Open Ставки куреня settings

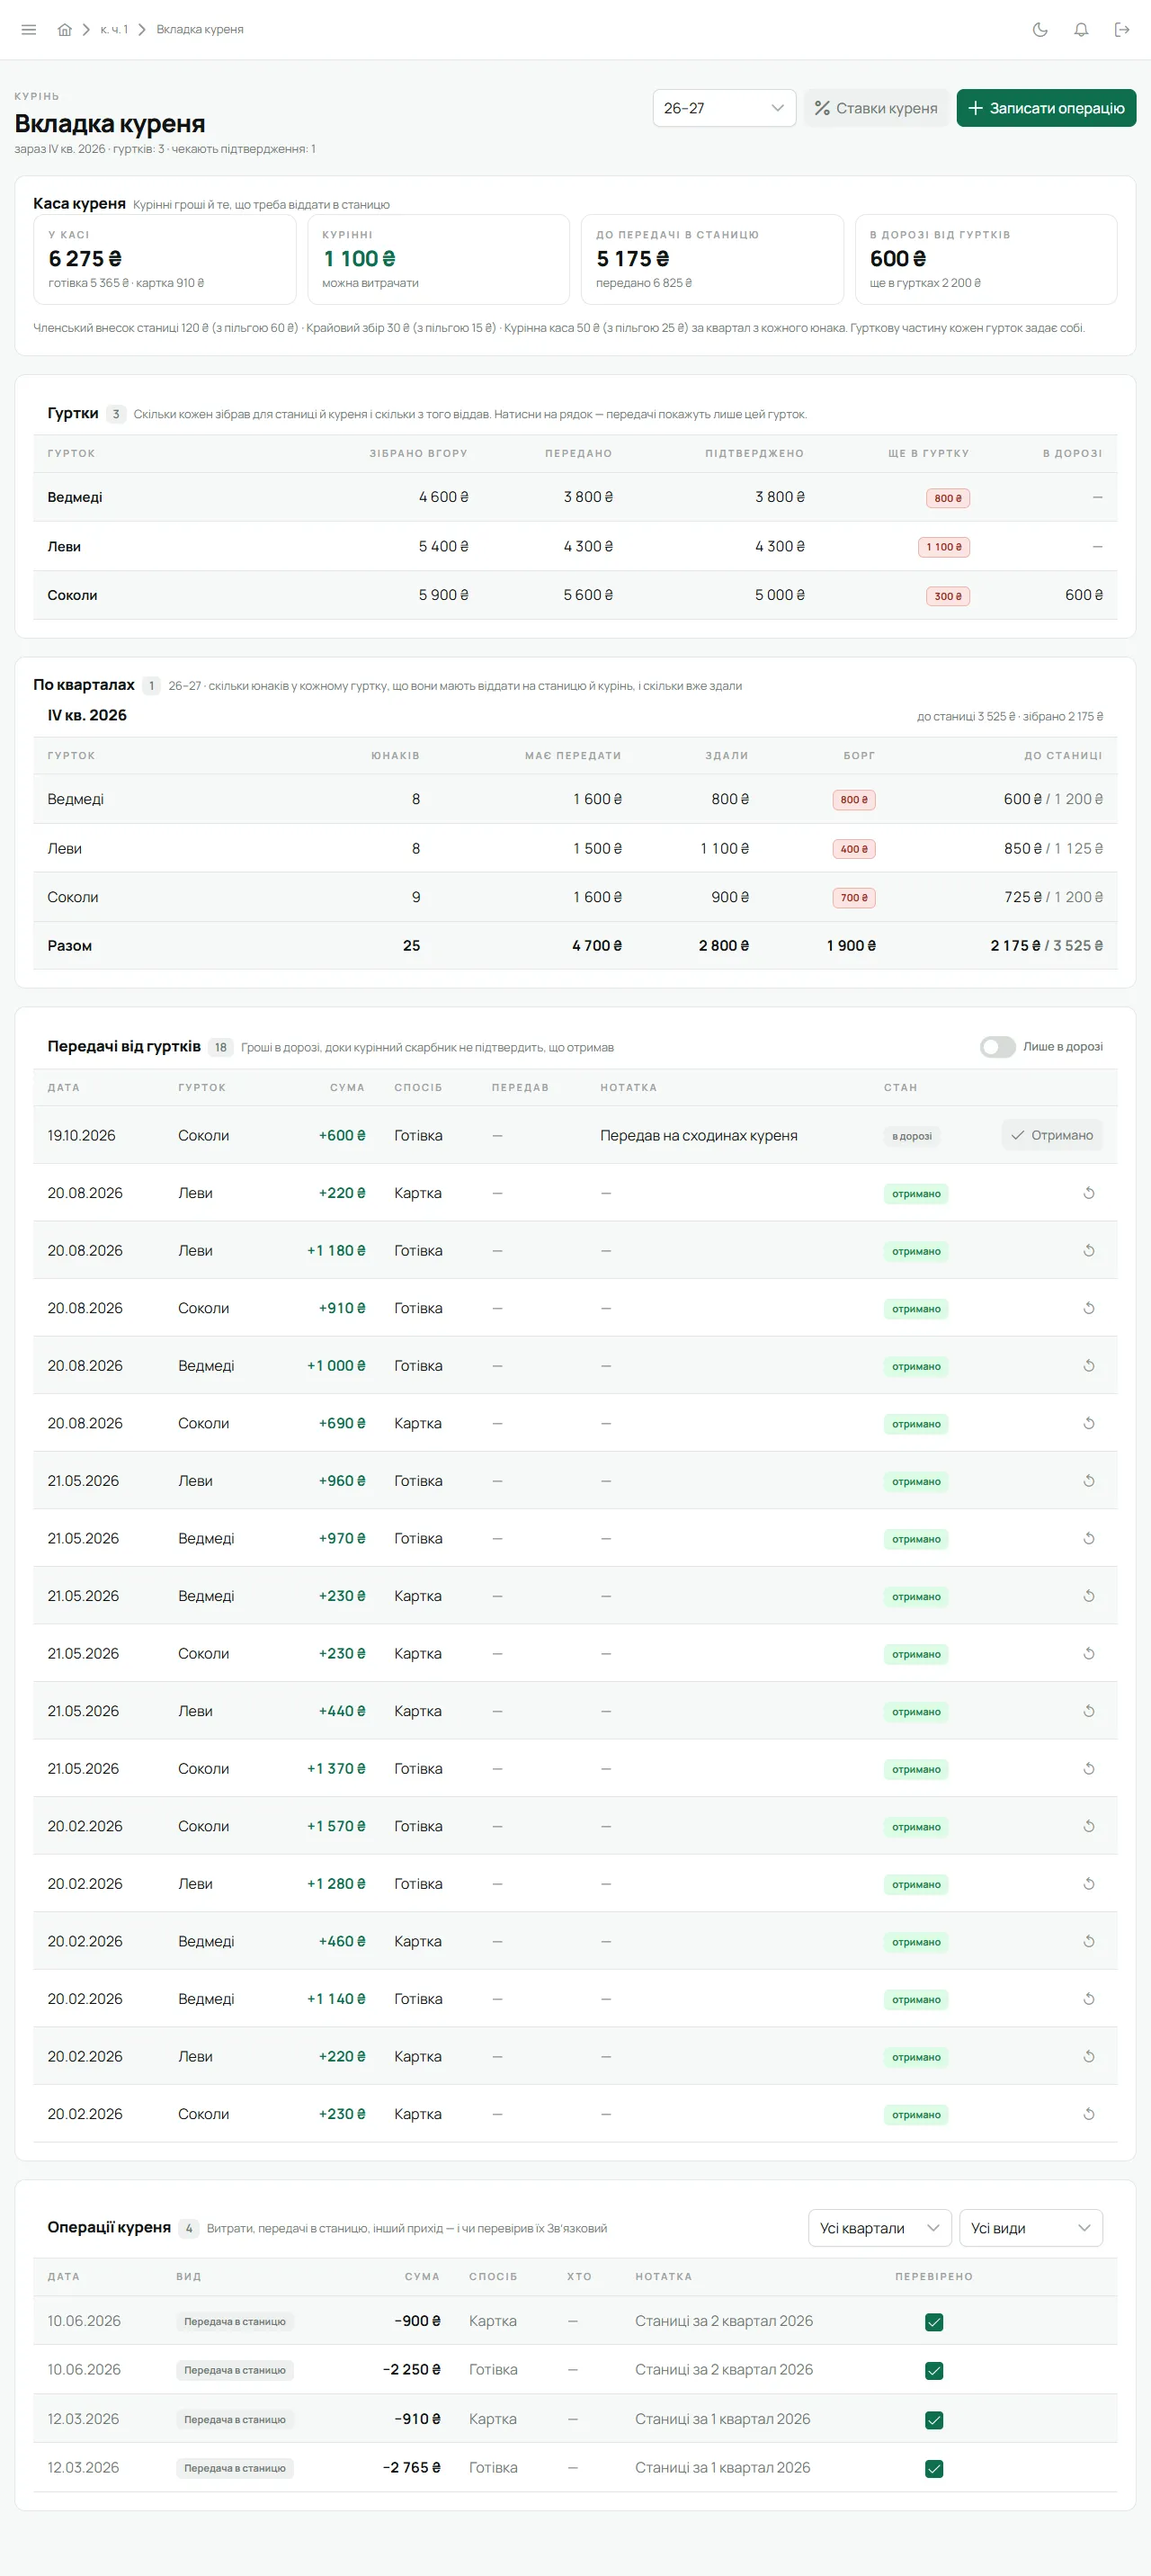876,108
